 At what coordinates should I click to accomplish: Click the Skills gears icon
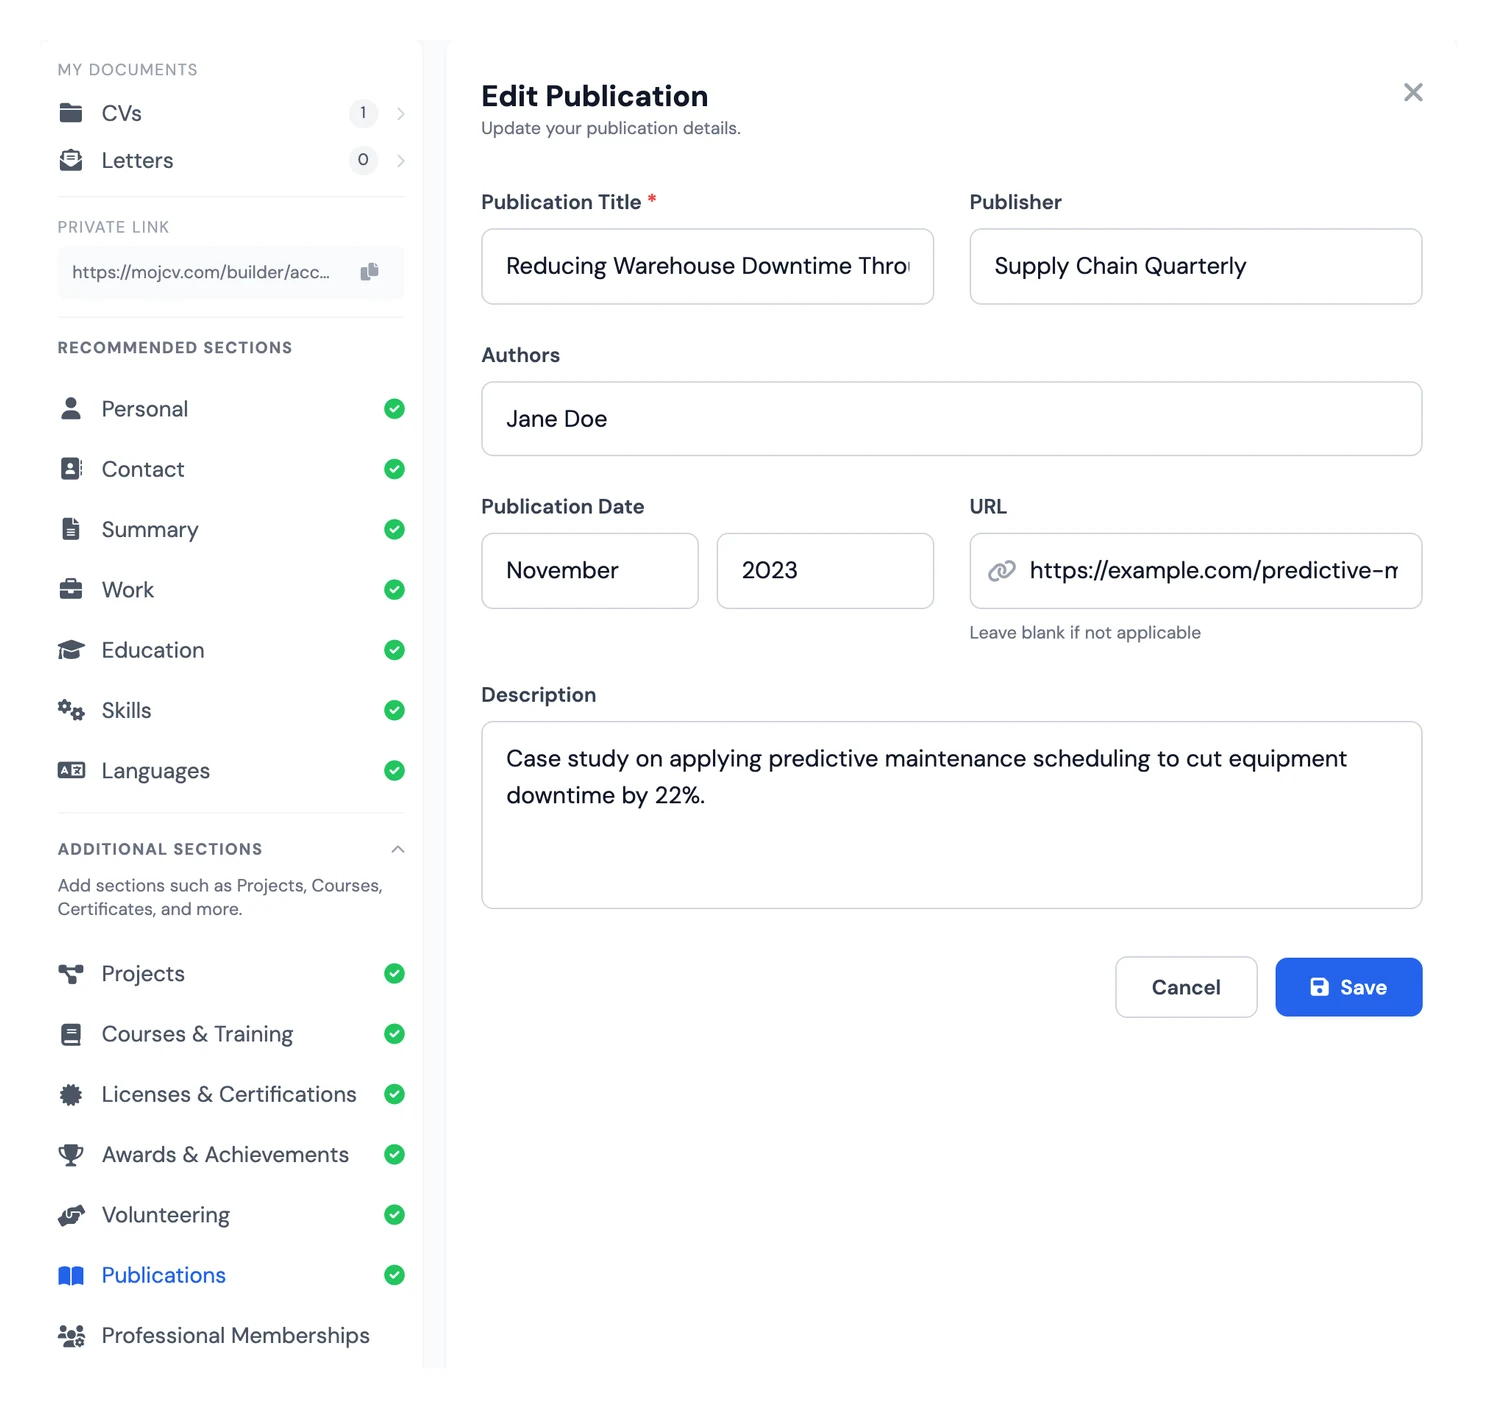[x=71, y=710]
